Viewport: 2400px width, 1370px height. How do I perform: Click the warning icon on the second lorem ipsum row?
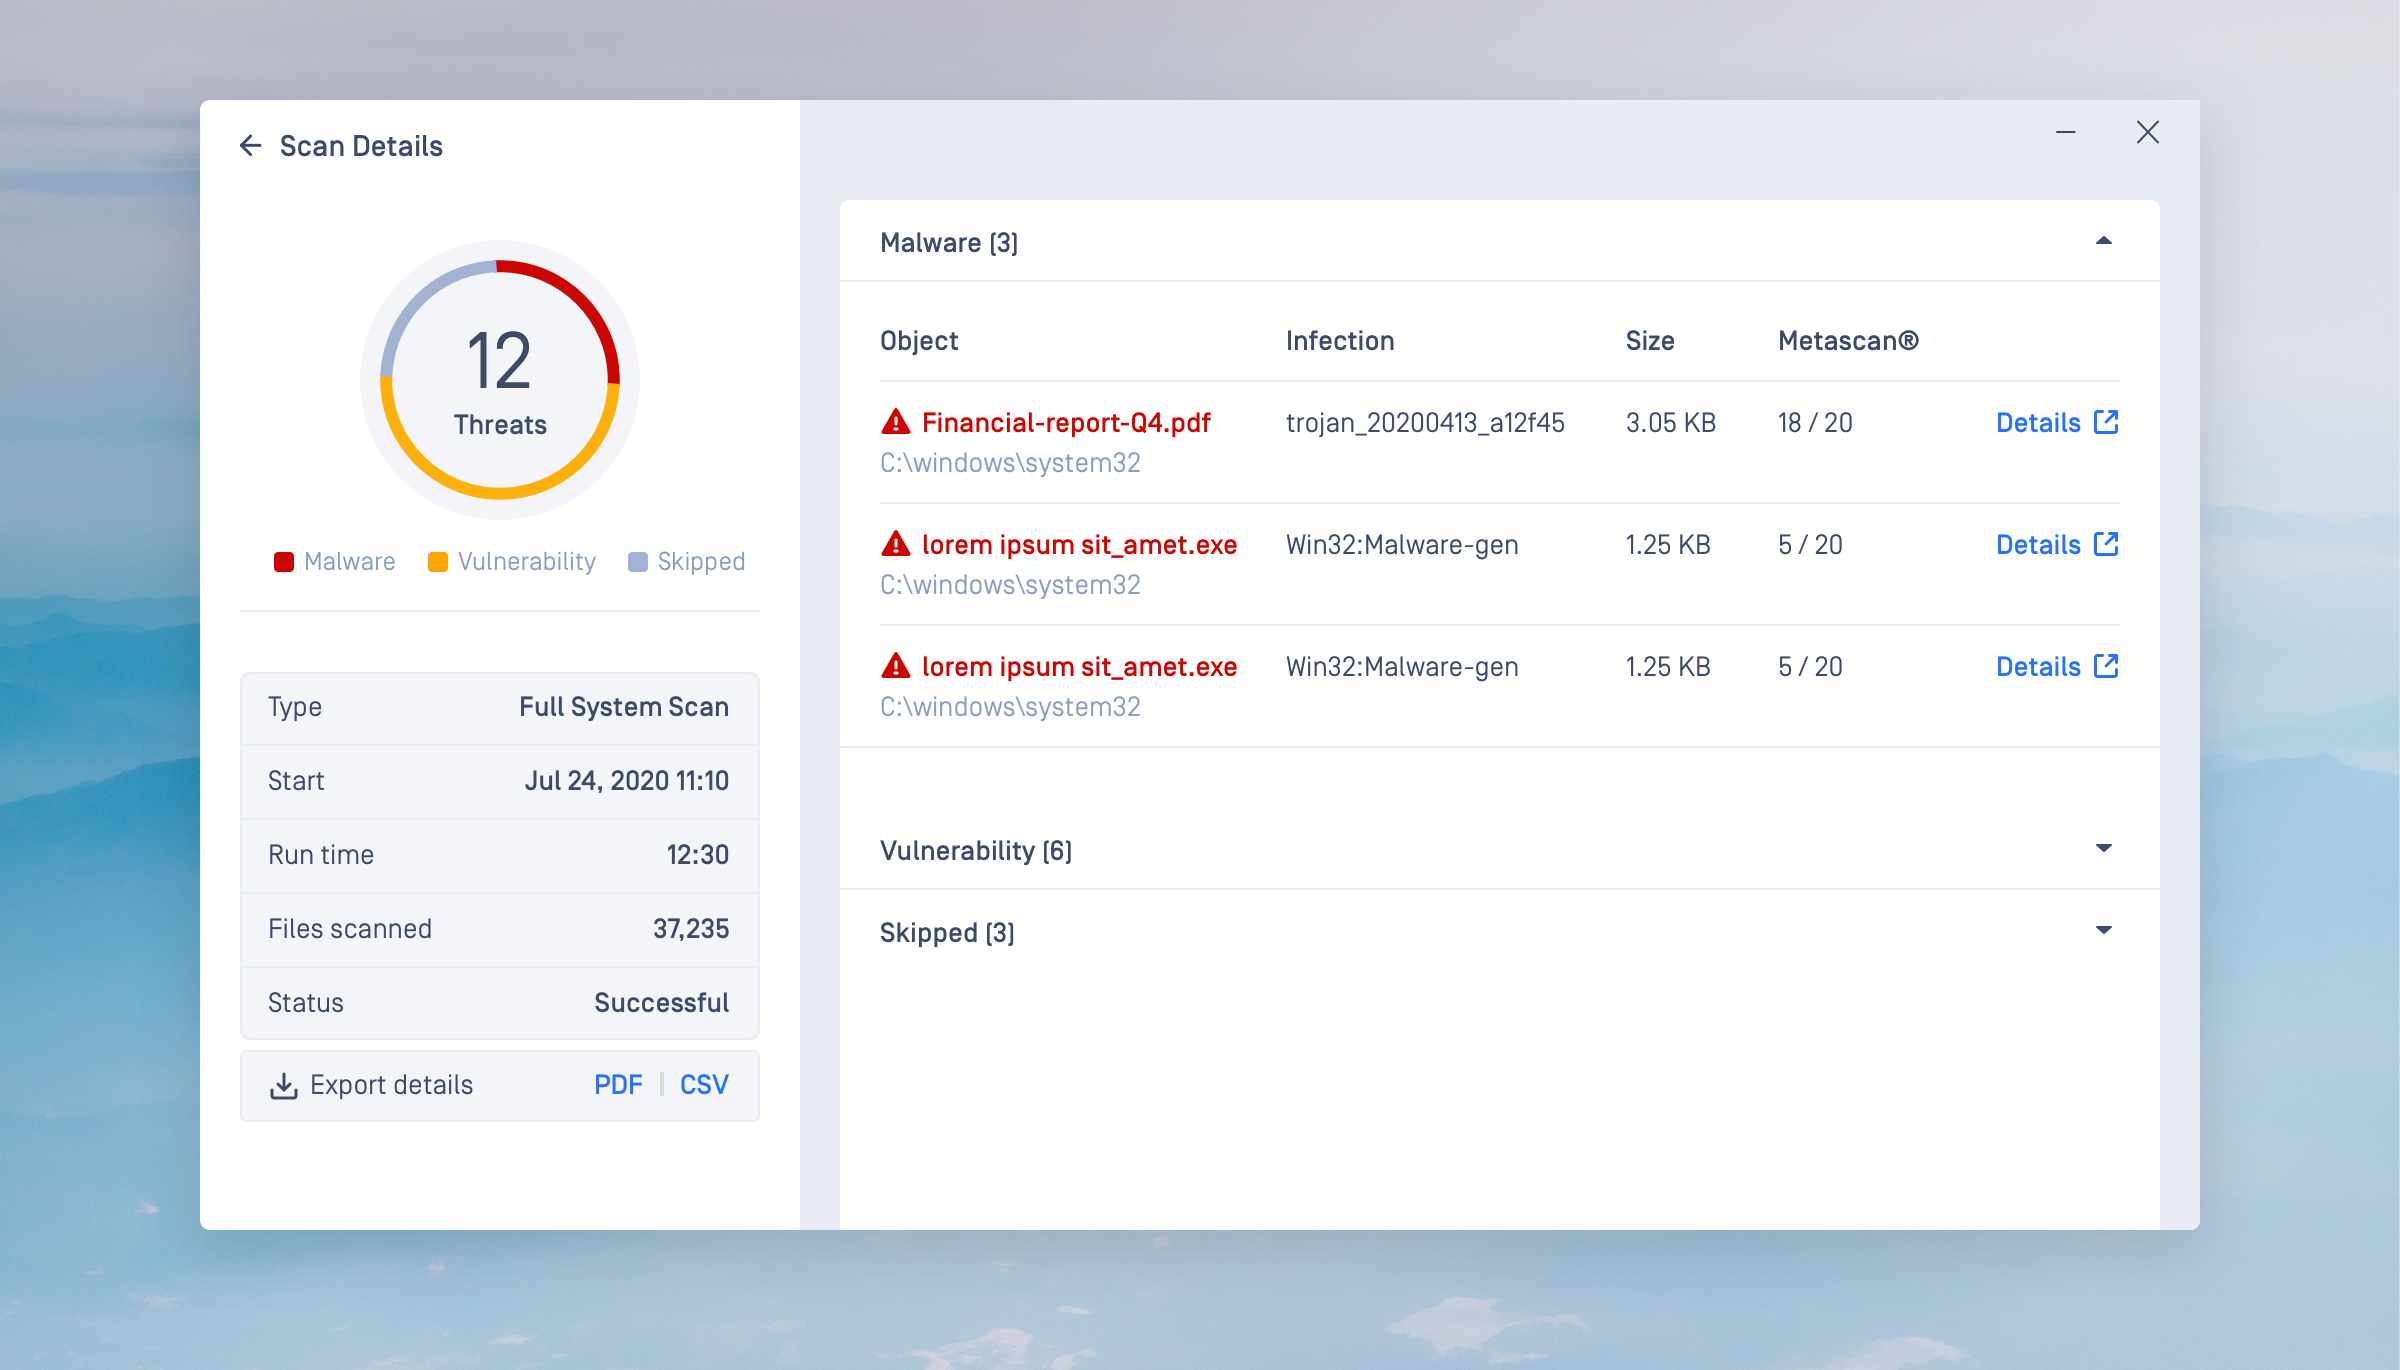tap(896, 544)
